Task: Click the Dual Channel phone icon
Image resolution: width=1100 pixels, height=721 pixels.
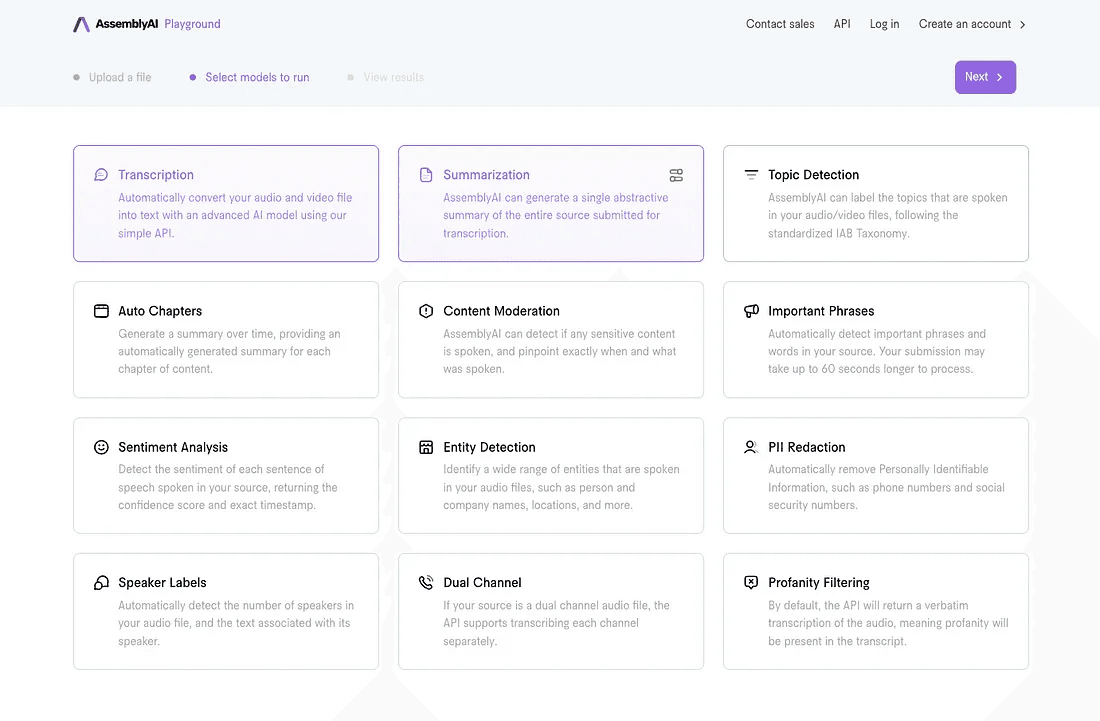Action: coord(426,582)
